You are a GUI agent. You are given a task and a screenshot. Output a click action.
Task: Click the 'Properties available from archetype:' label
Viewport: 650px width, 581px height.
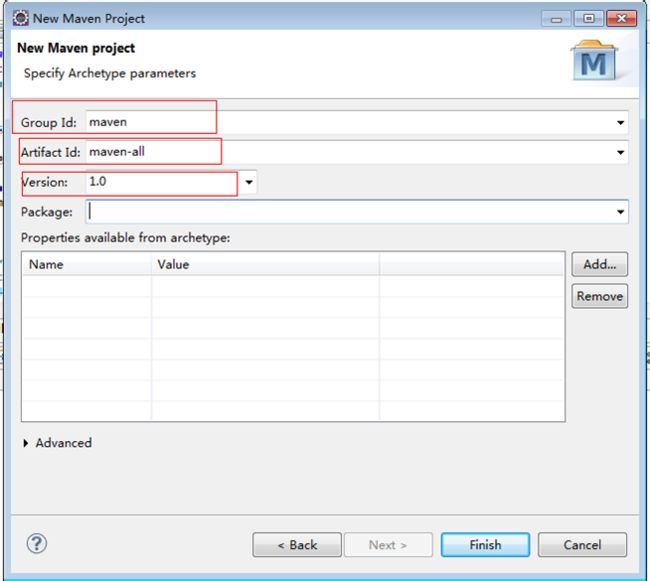click(126, 238)
